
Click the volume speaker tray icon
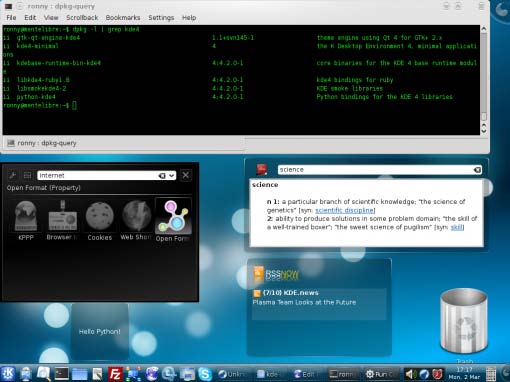tap(410, 374)
